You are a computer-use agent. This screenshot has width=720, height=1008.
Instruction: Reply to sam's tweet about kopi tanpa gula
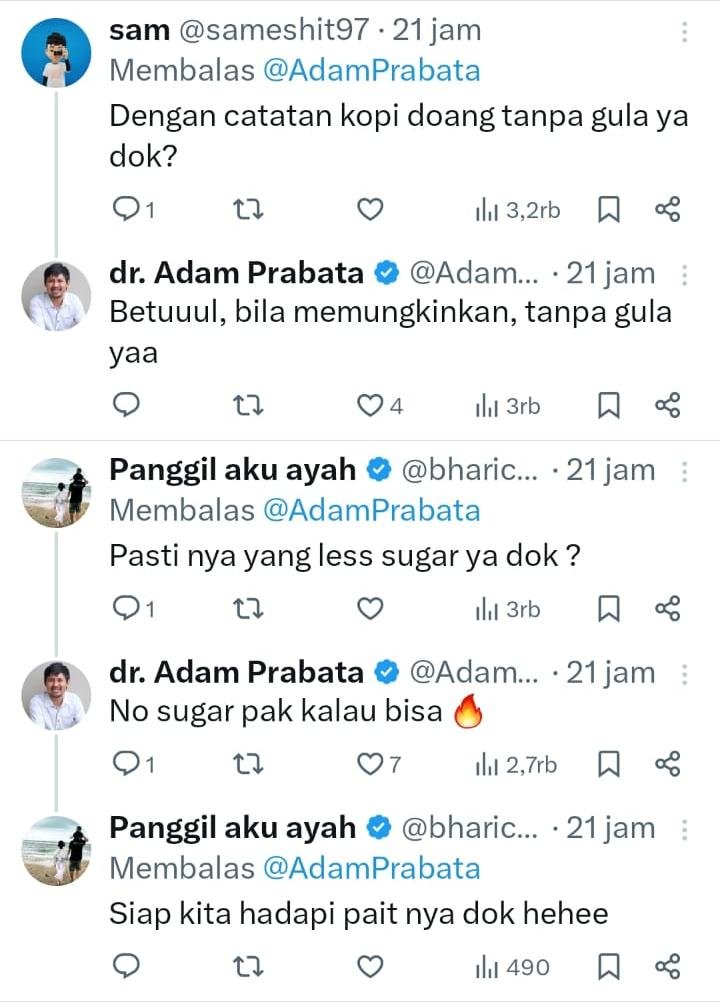point(126,209)
